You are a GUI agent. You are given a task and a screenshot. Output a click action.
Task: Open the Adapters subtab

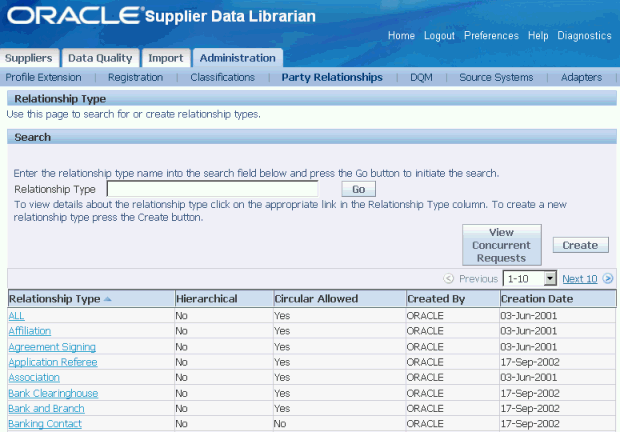pyautogui.click(x=581, y=77)
